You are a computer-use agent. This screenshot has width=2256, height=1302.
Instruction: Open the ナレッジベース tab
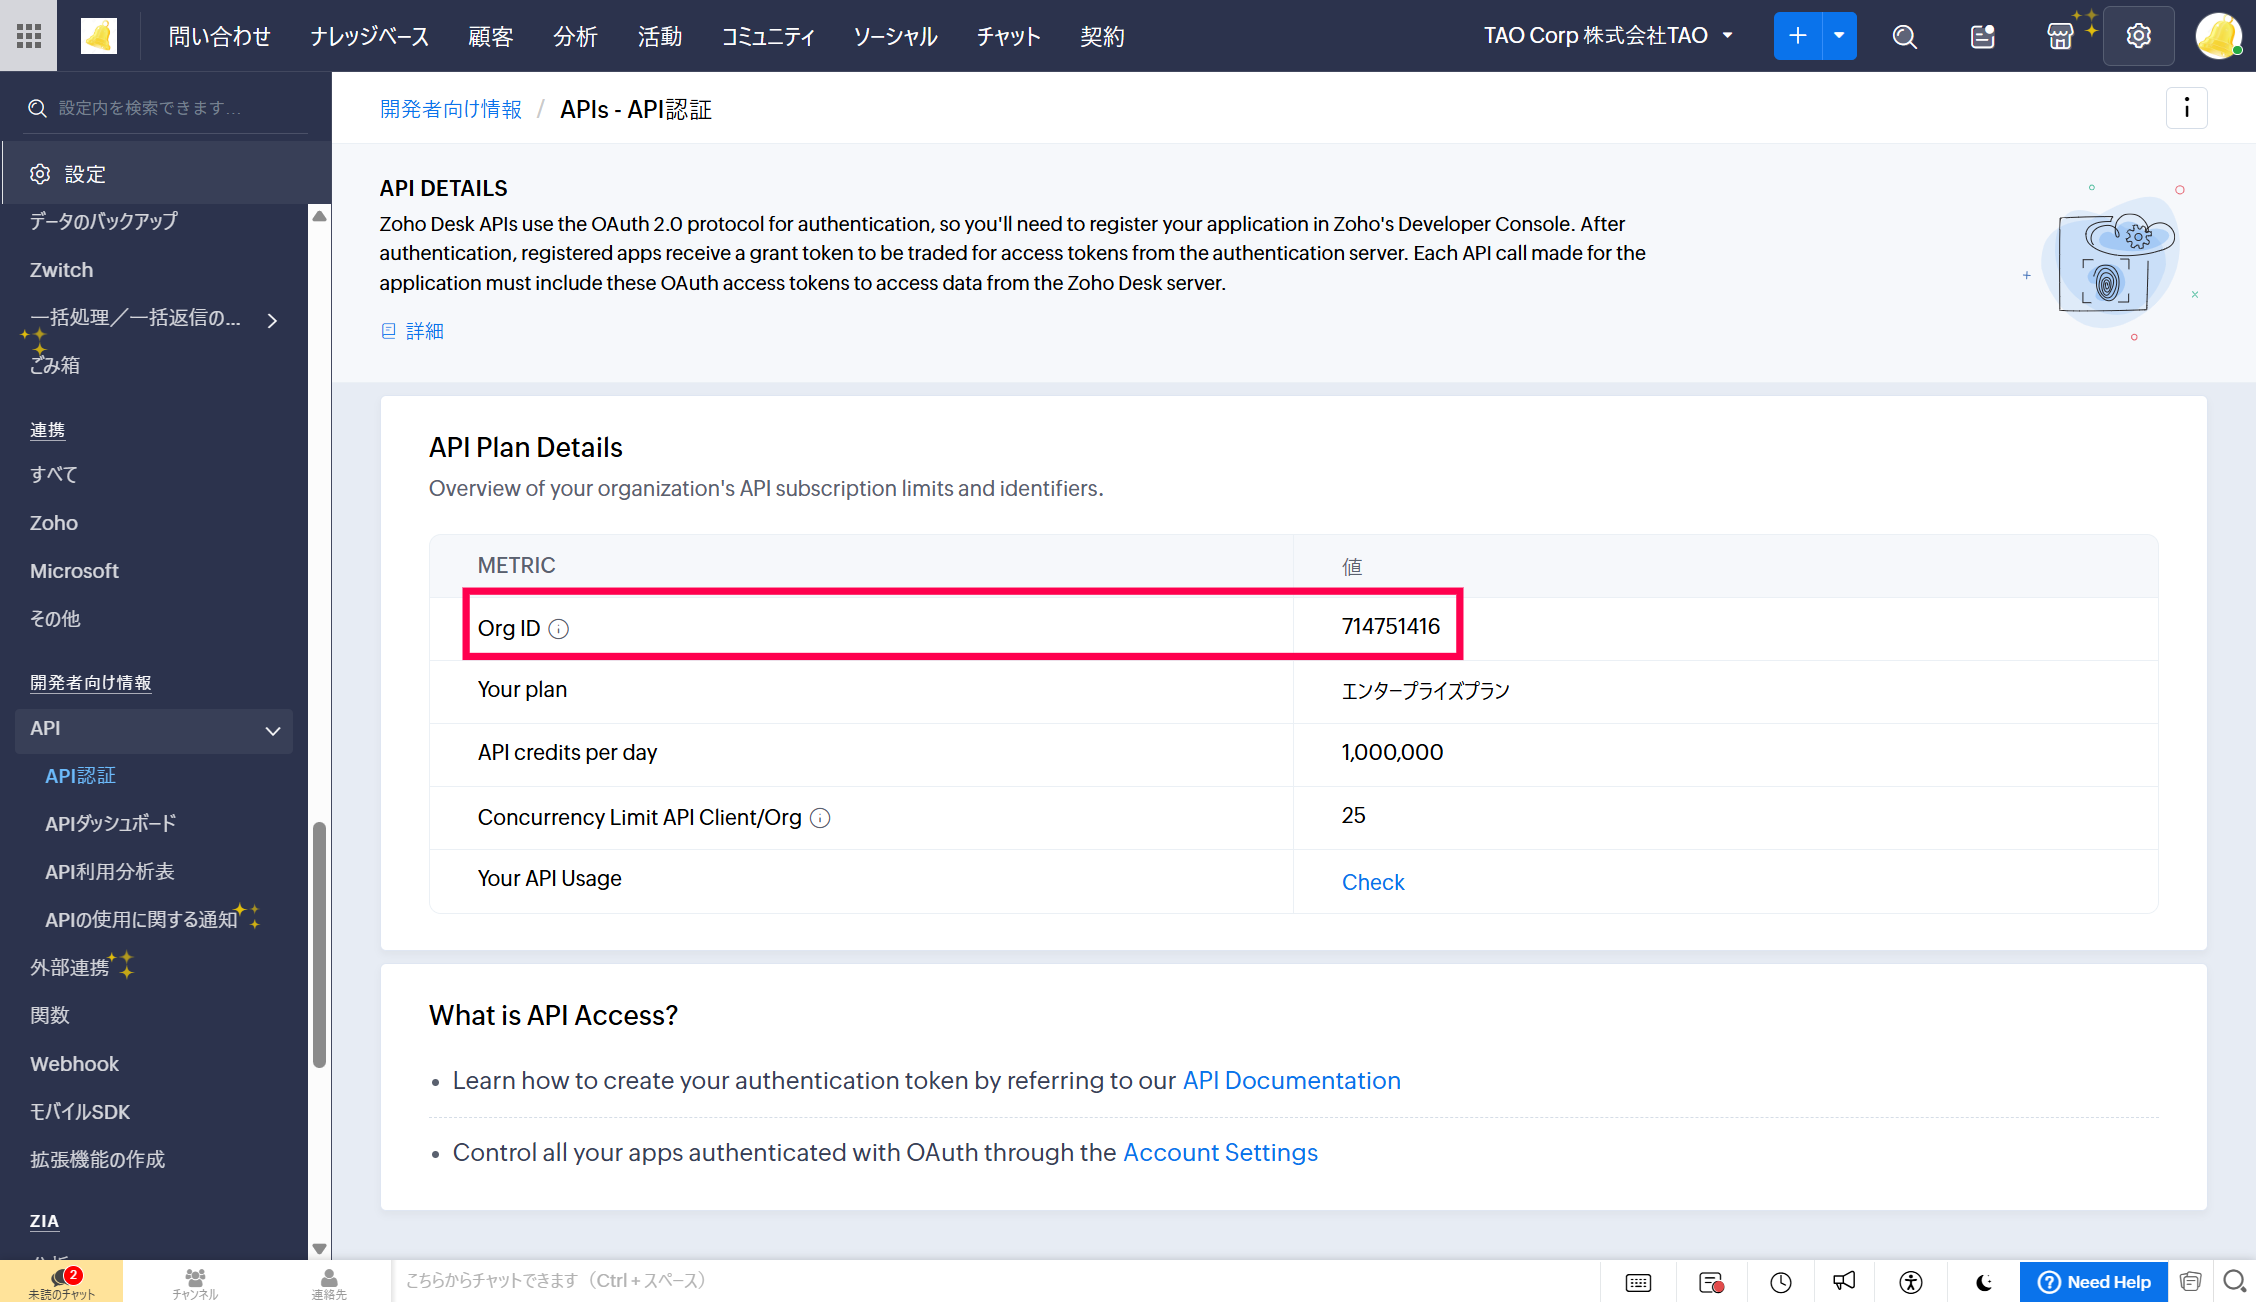[369, 36]
